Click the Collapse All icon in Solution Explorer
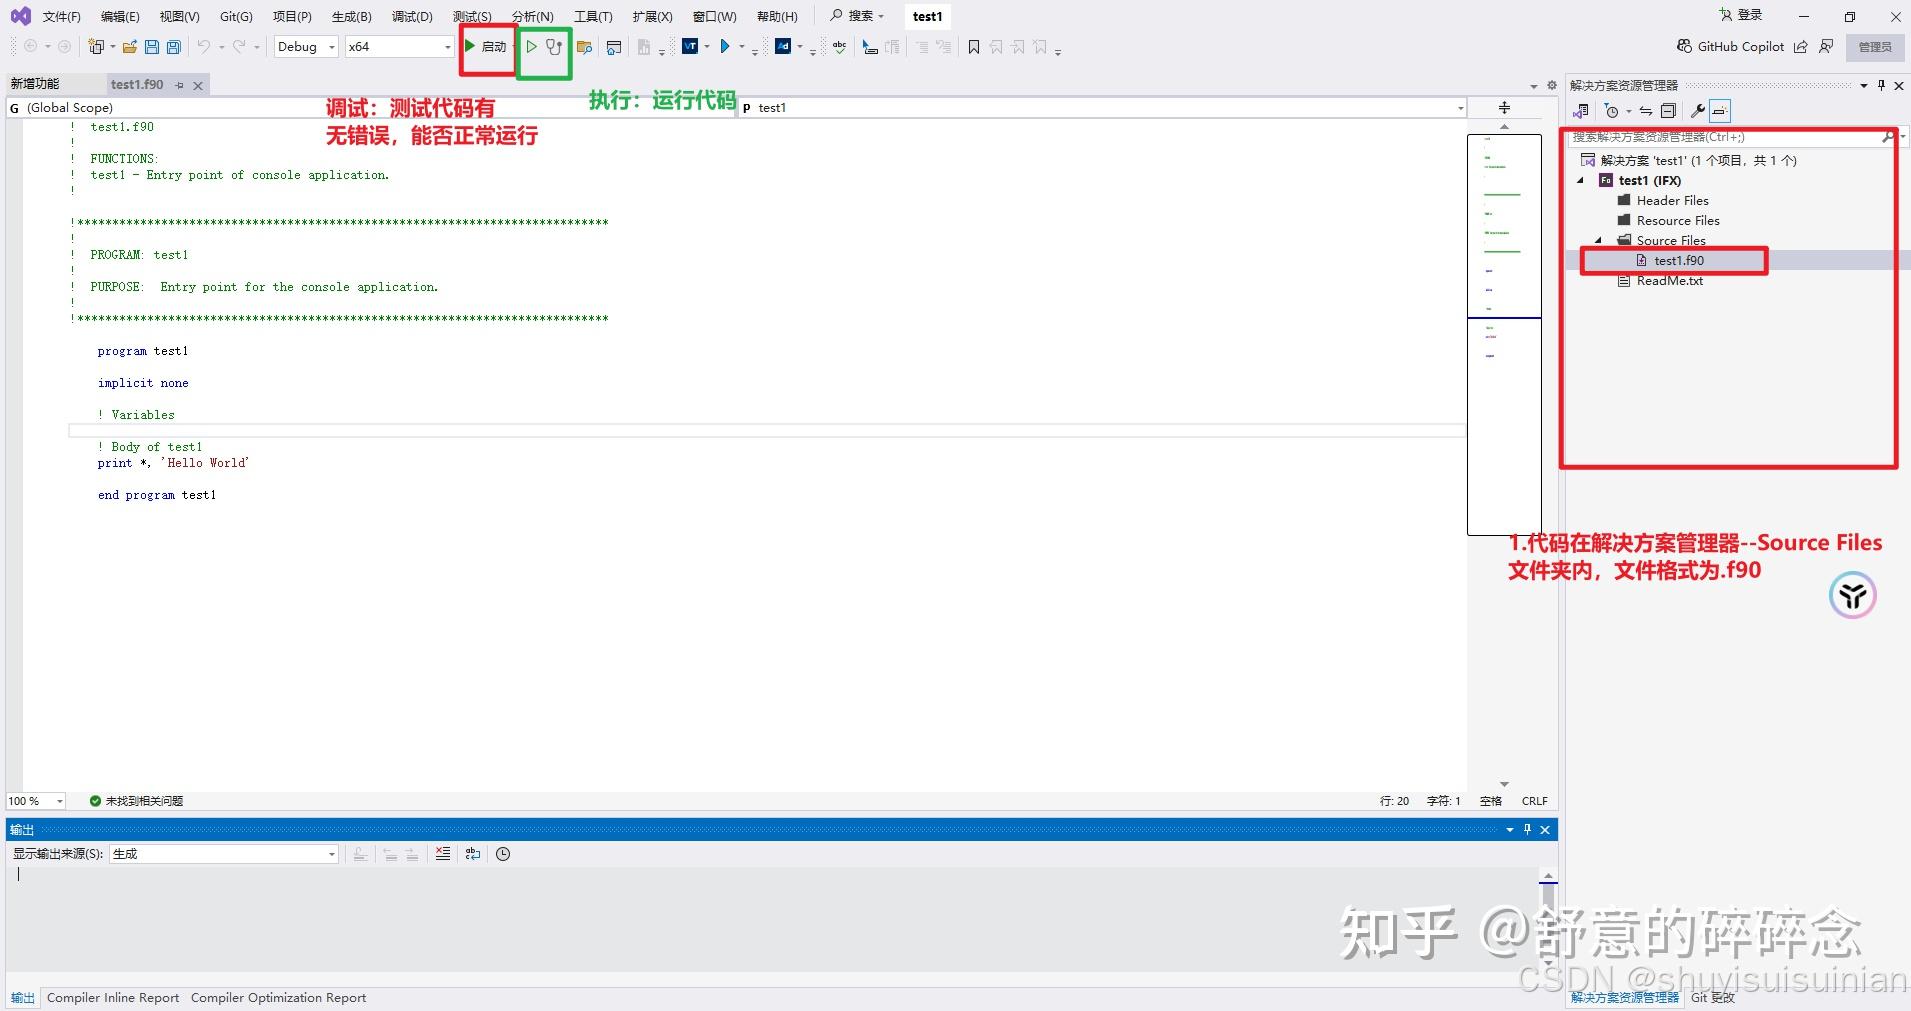 (x=1669, y=111)
